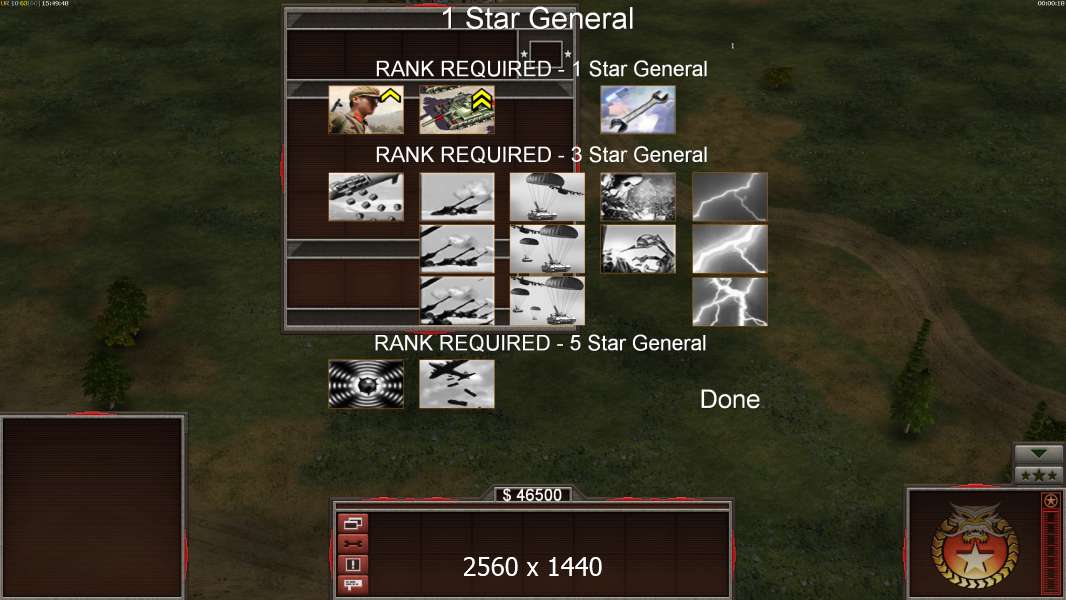Viewport: 1066px width, 600px height.
Task: Select the third-level Artillery Barrage power
Action: (x=457, y=301)
